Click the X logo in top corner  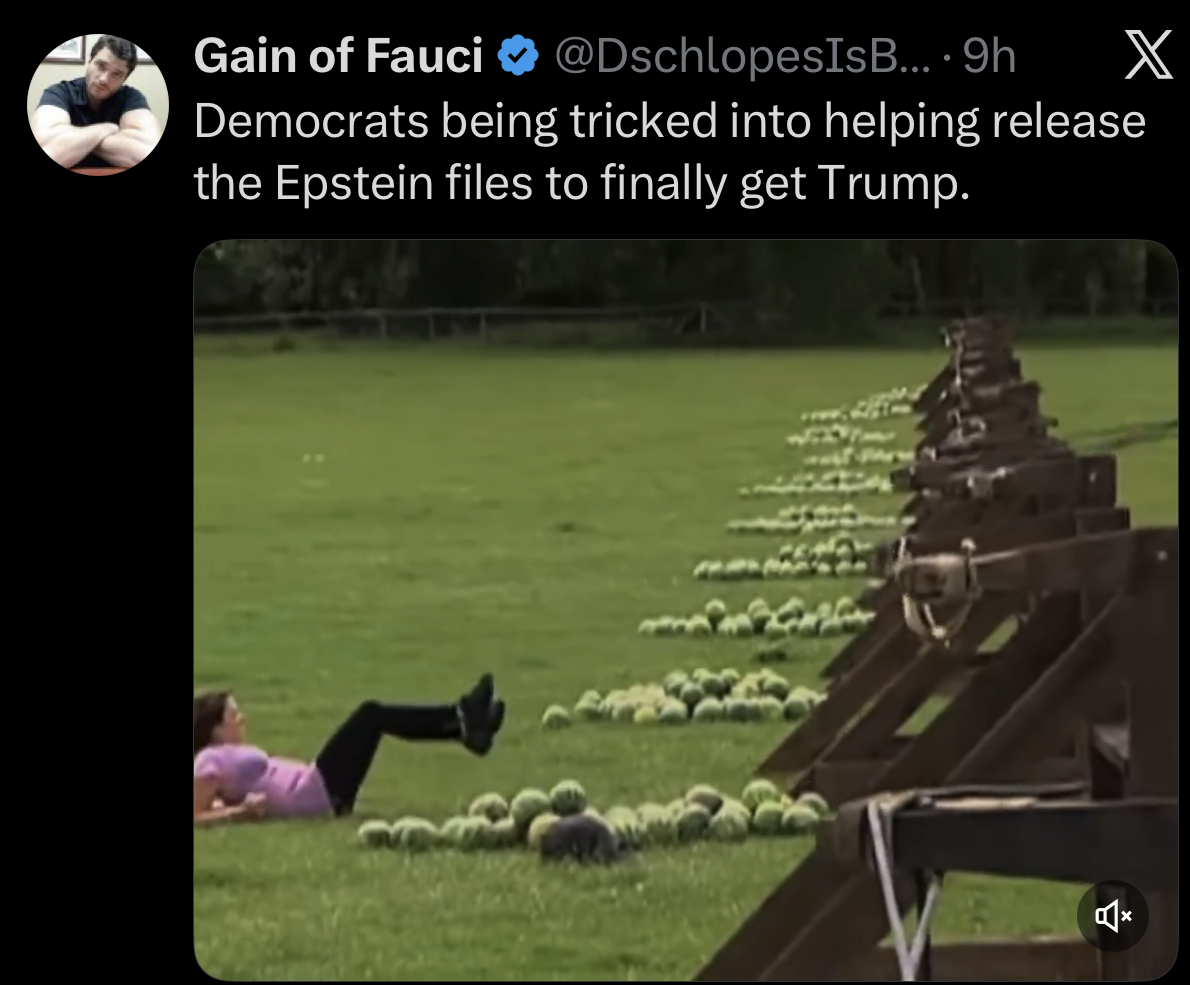1148,55
